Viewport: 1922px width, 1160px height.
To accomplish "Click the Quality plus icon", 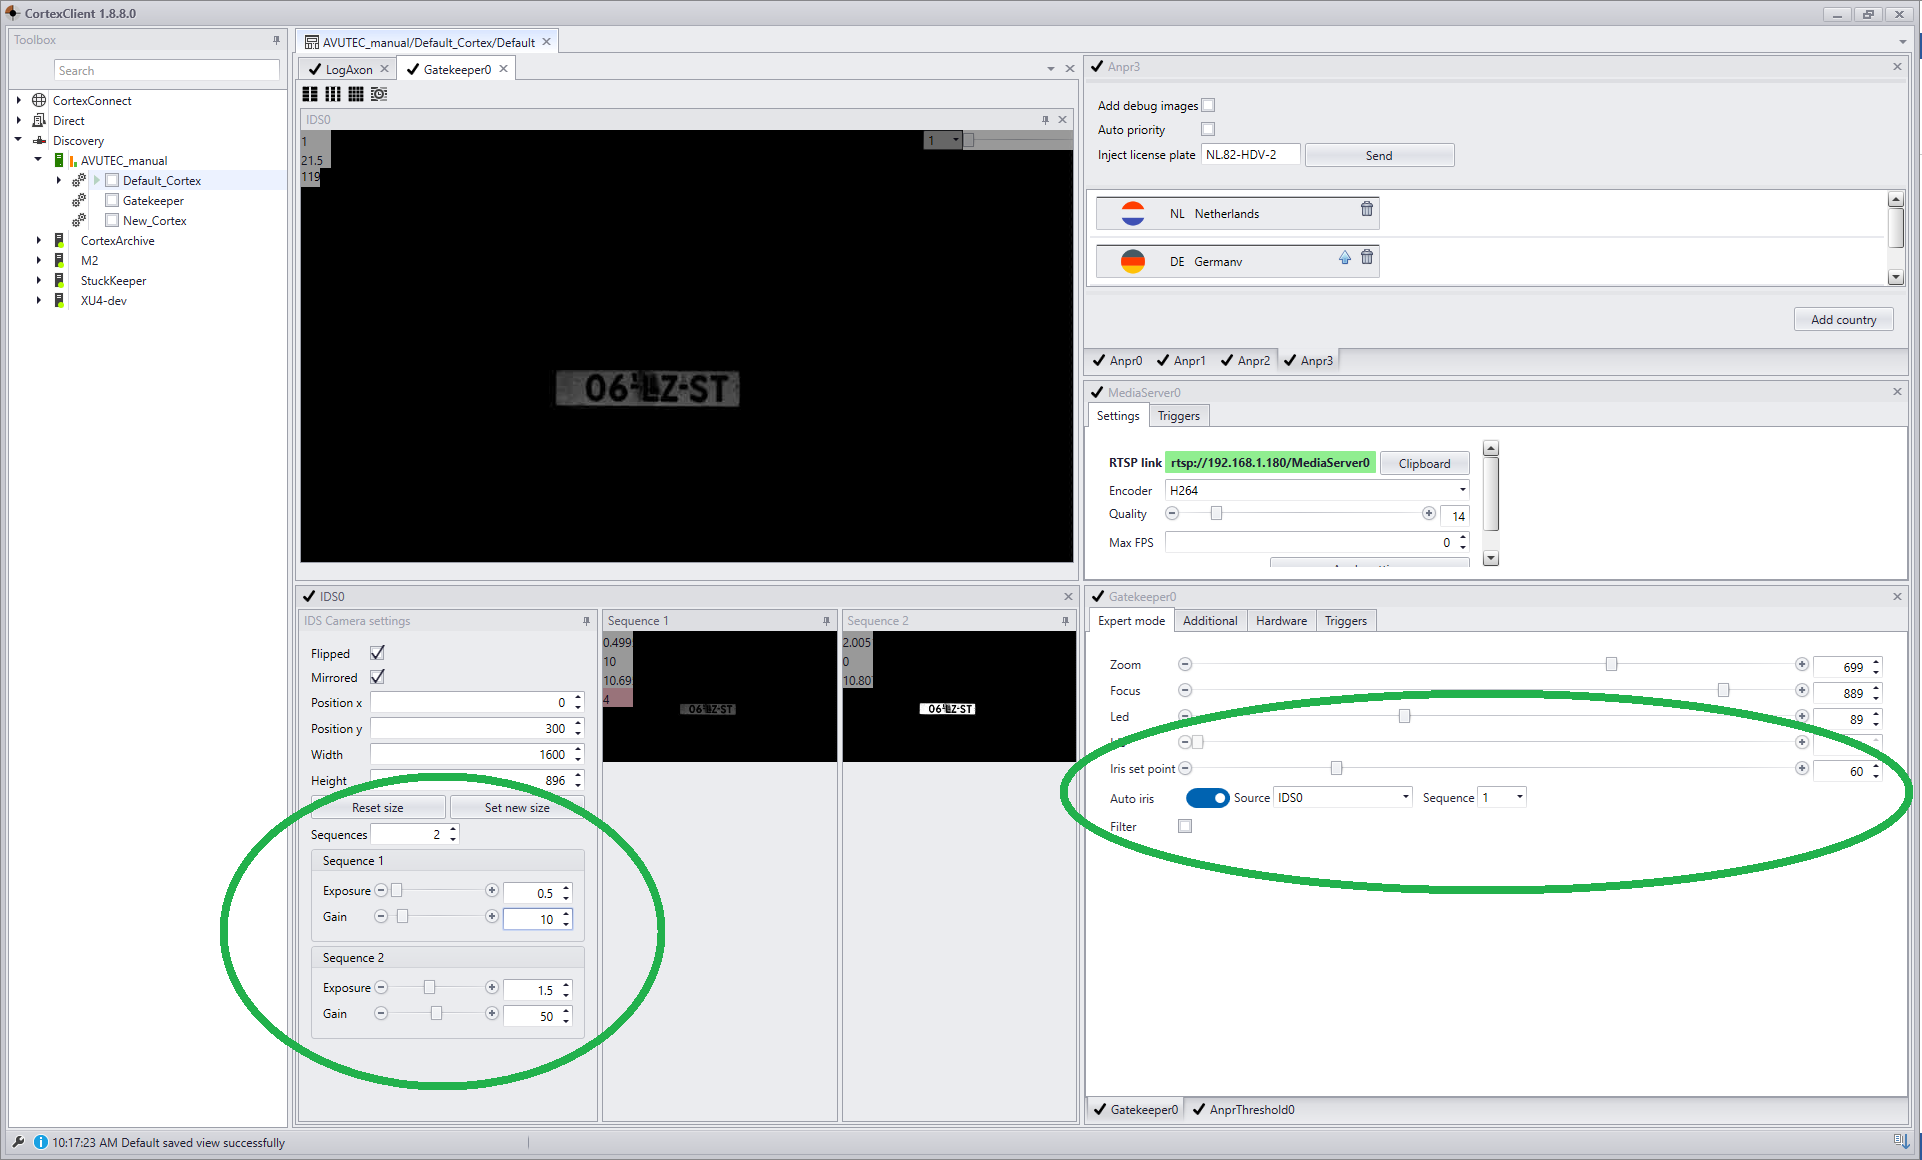I will click(1428, 513).
